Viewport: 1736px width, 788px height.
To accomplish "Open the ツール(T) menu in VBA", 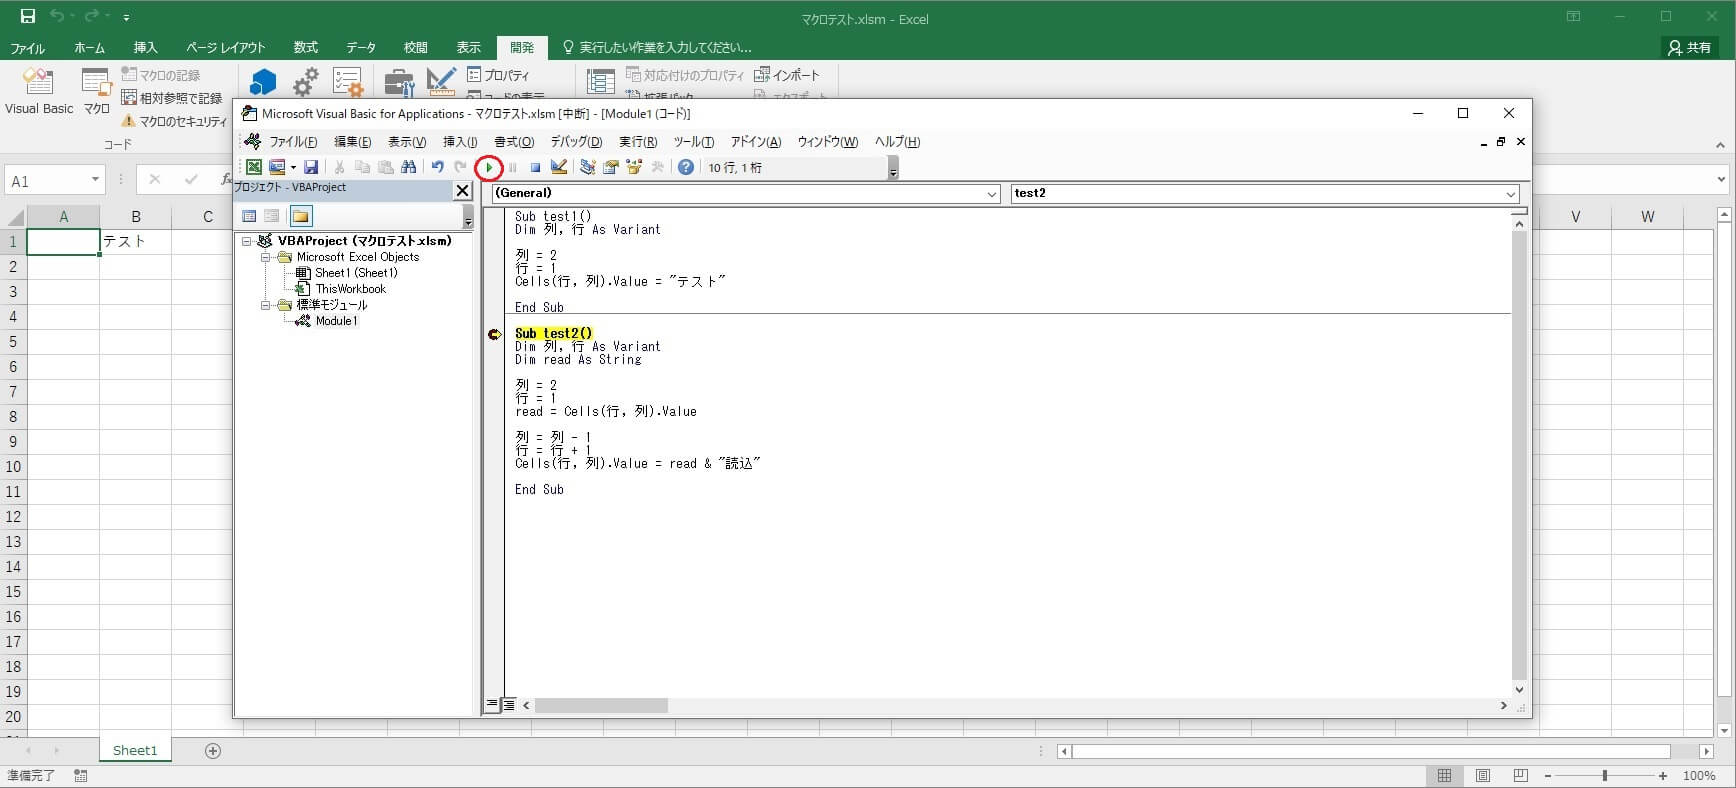I will pyautogui.click(x=693, y=142).
